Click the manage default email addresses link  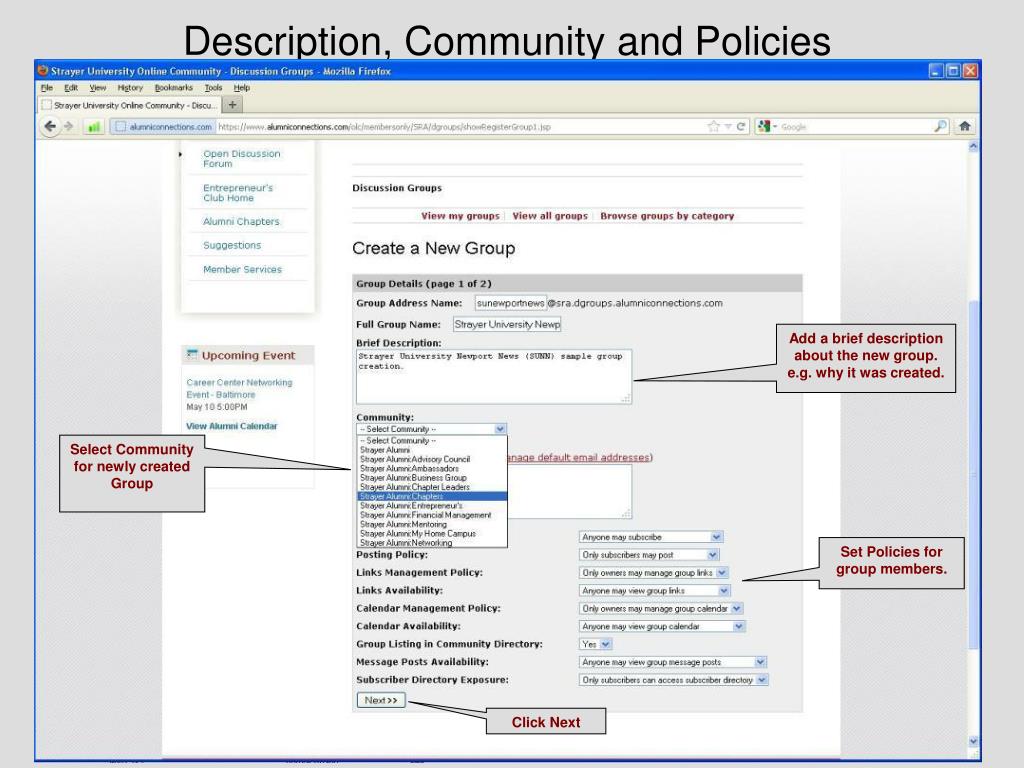pos(579,457)
